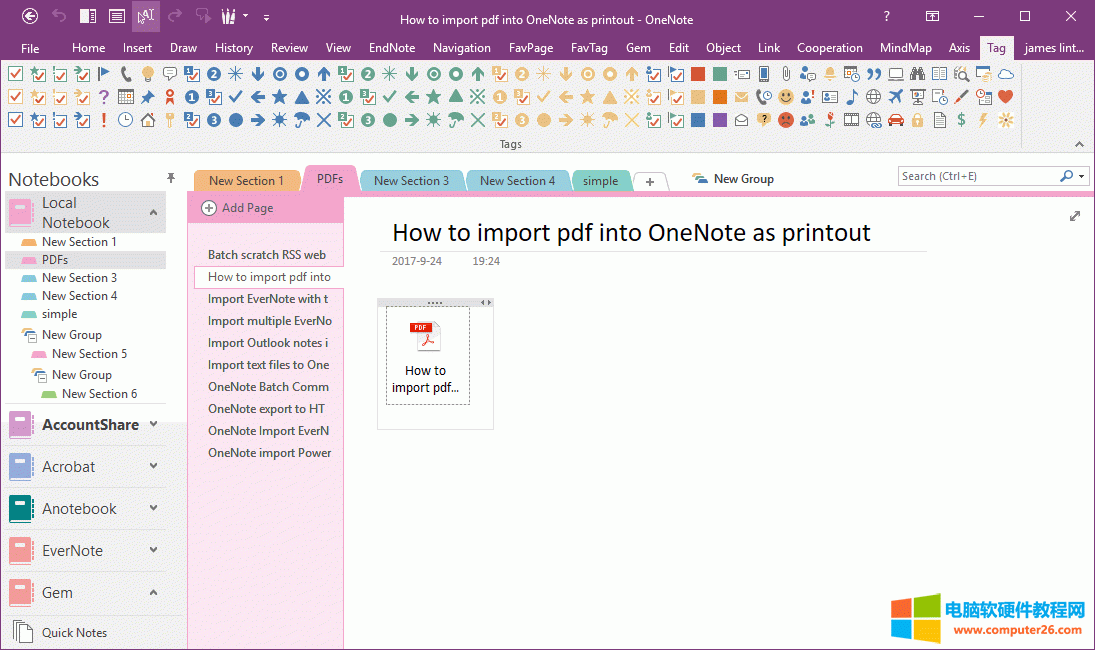Open the PDF file thumbnail on the page
This screenshot has width=1095, height=650.
(x=425, y=335)
